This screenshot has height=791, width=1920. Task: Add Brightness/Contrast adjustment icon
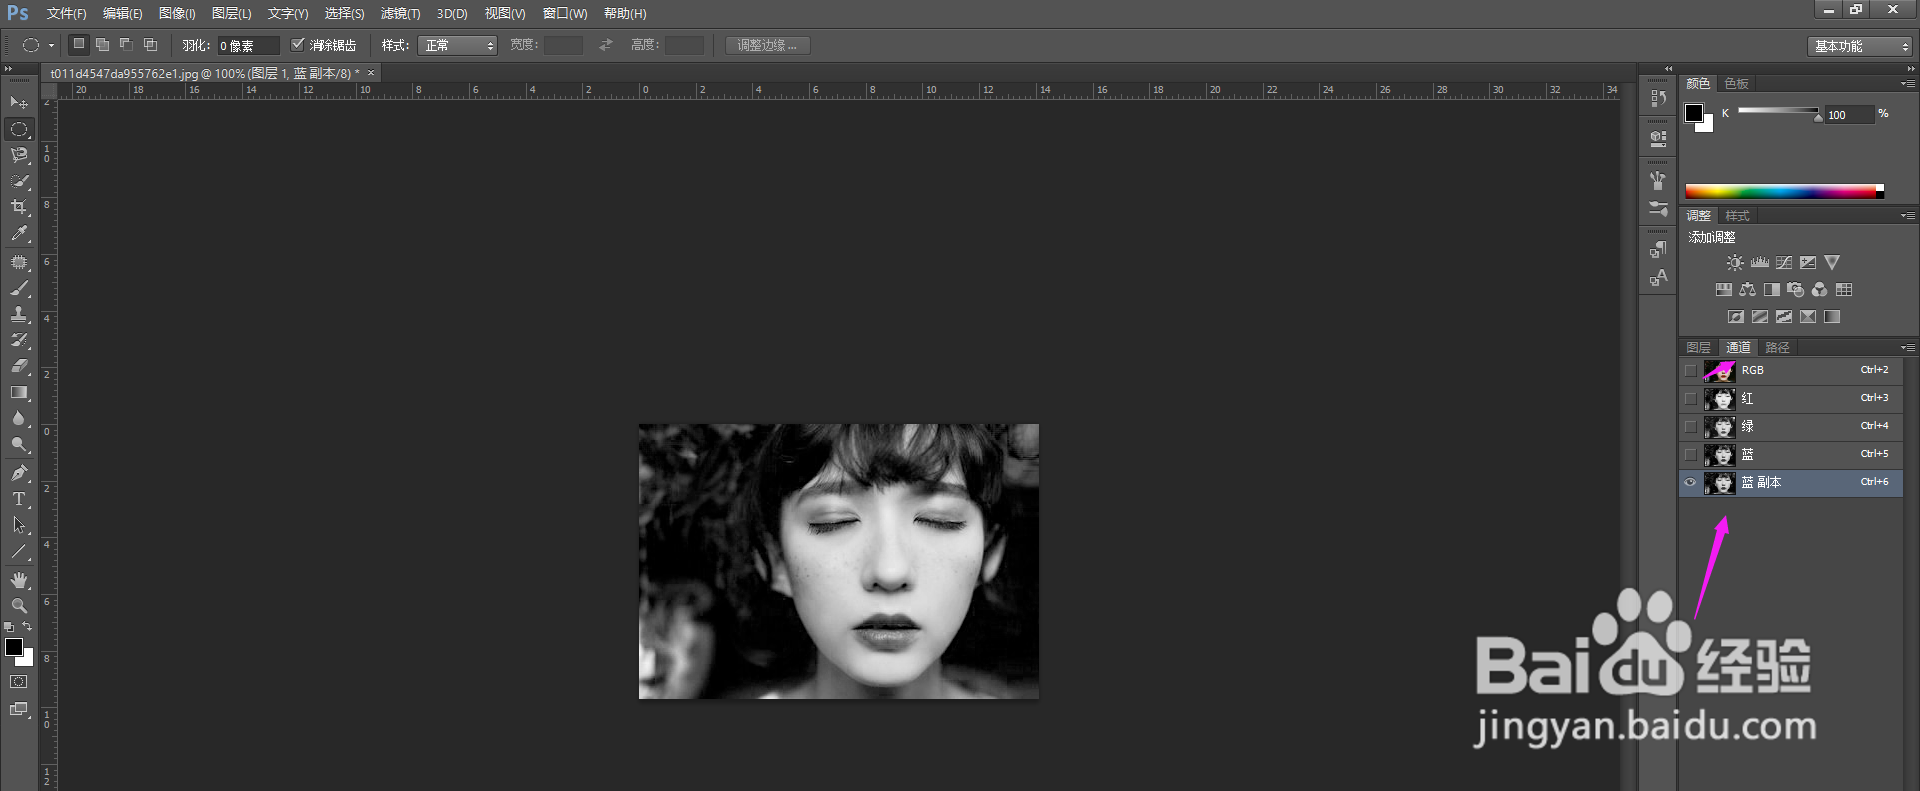coord(1735,263)
